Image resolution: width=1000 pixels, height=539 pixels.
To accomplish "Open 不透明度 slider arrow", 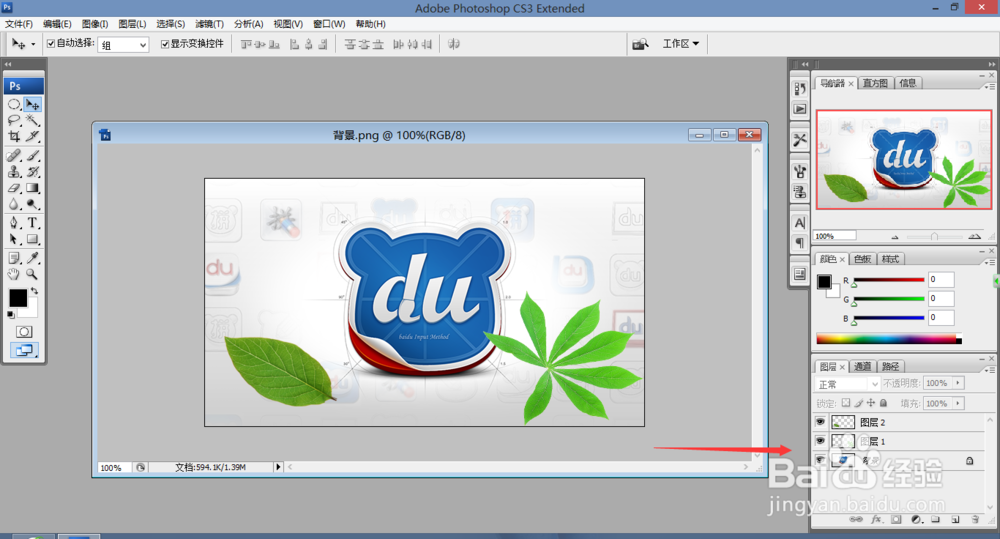I will pyautogui.click(x=958, y=383).
